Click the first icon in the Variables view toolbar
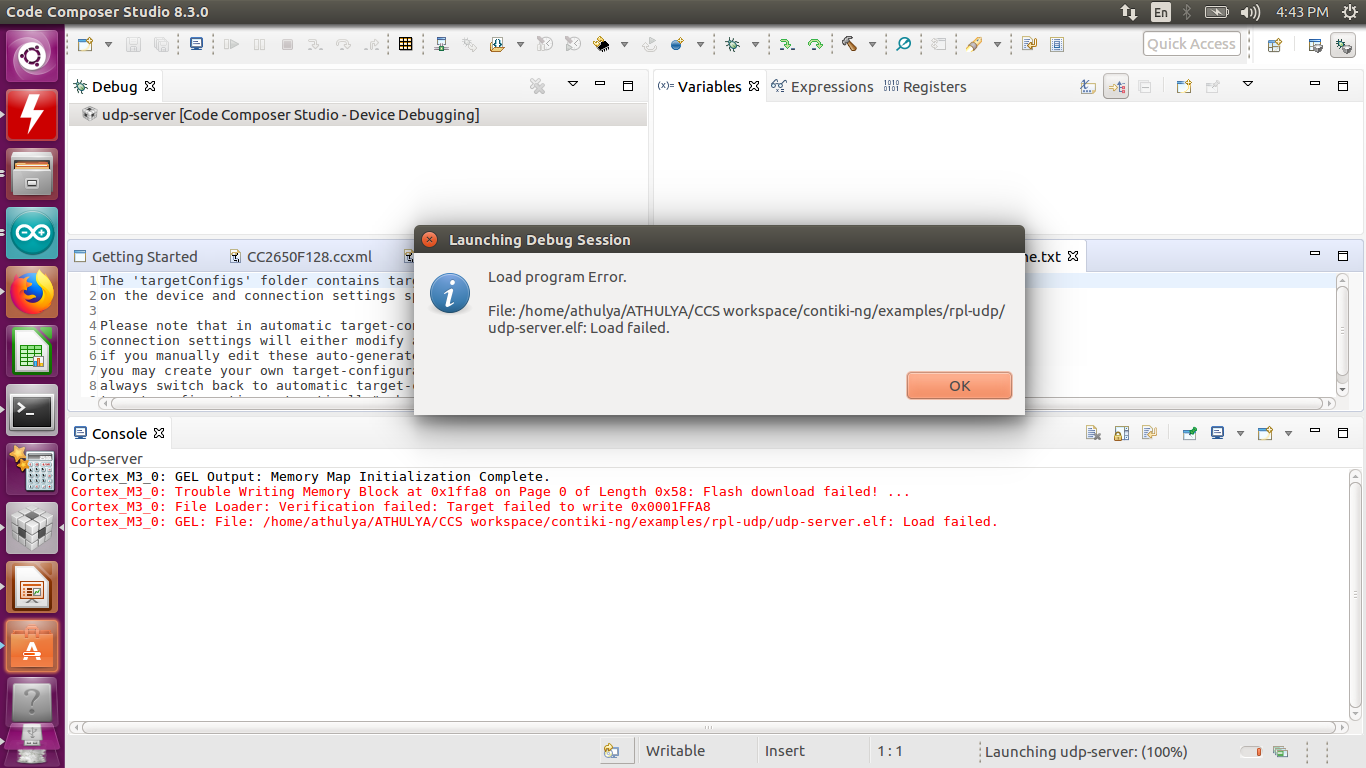Screen dimensions: 1366x768 (x=1088, y=87)
